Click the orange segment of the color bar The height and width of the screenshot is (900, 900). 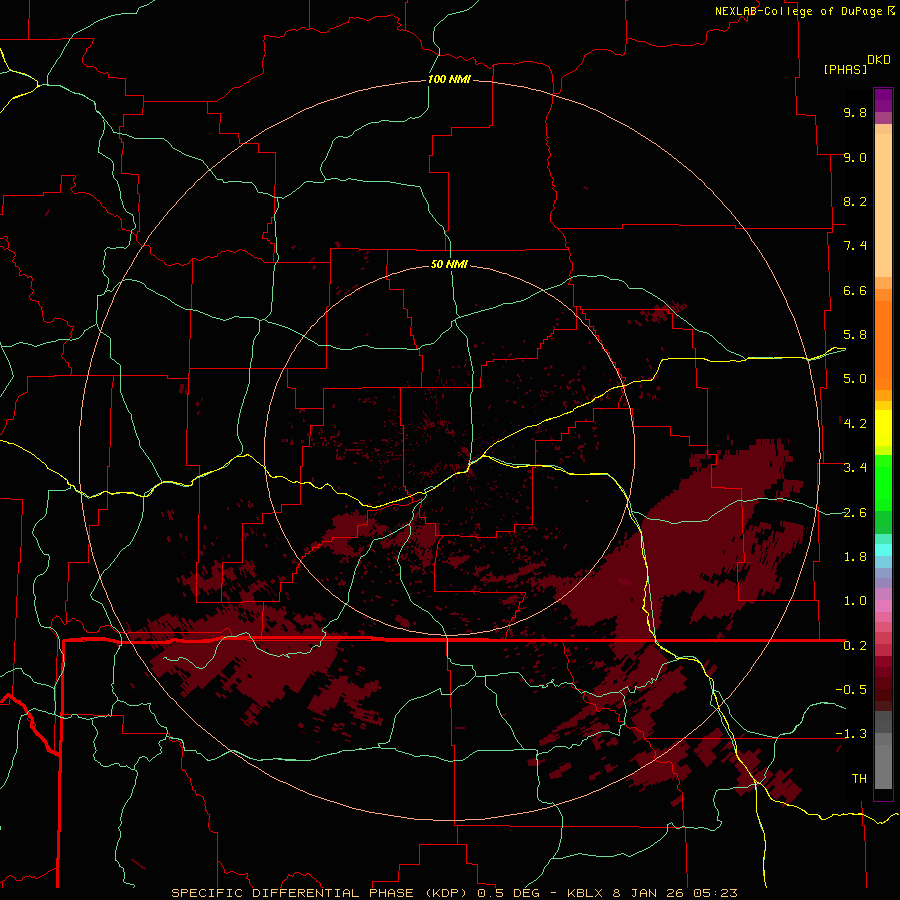point(883,346)
